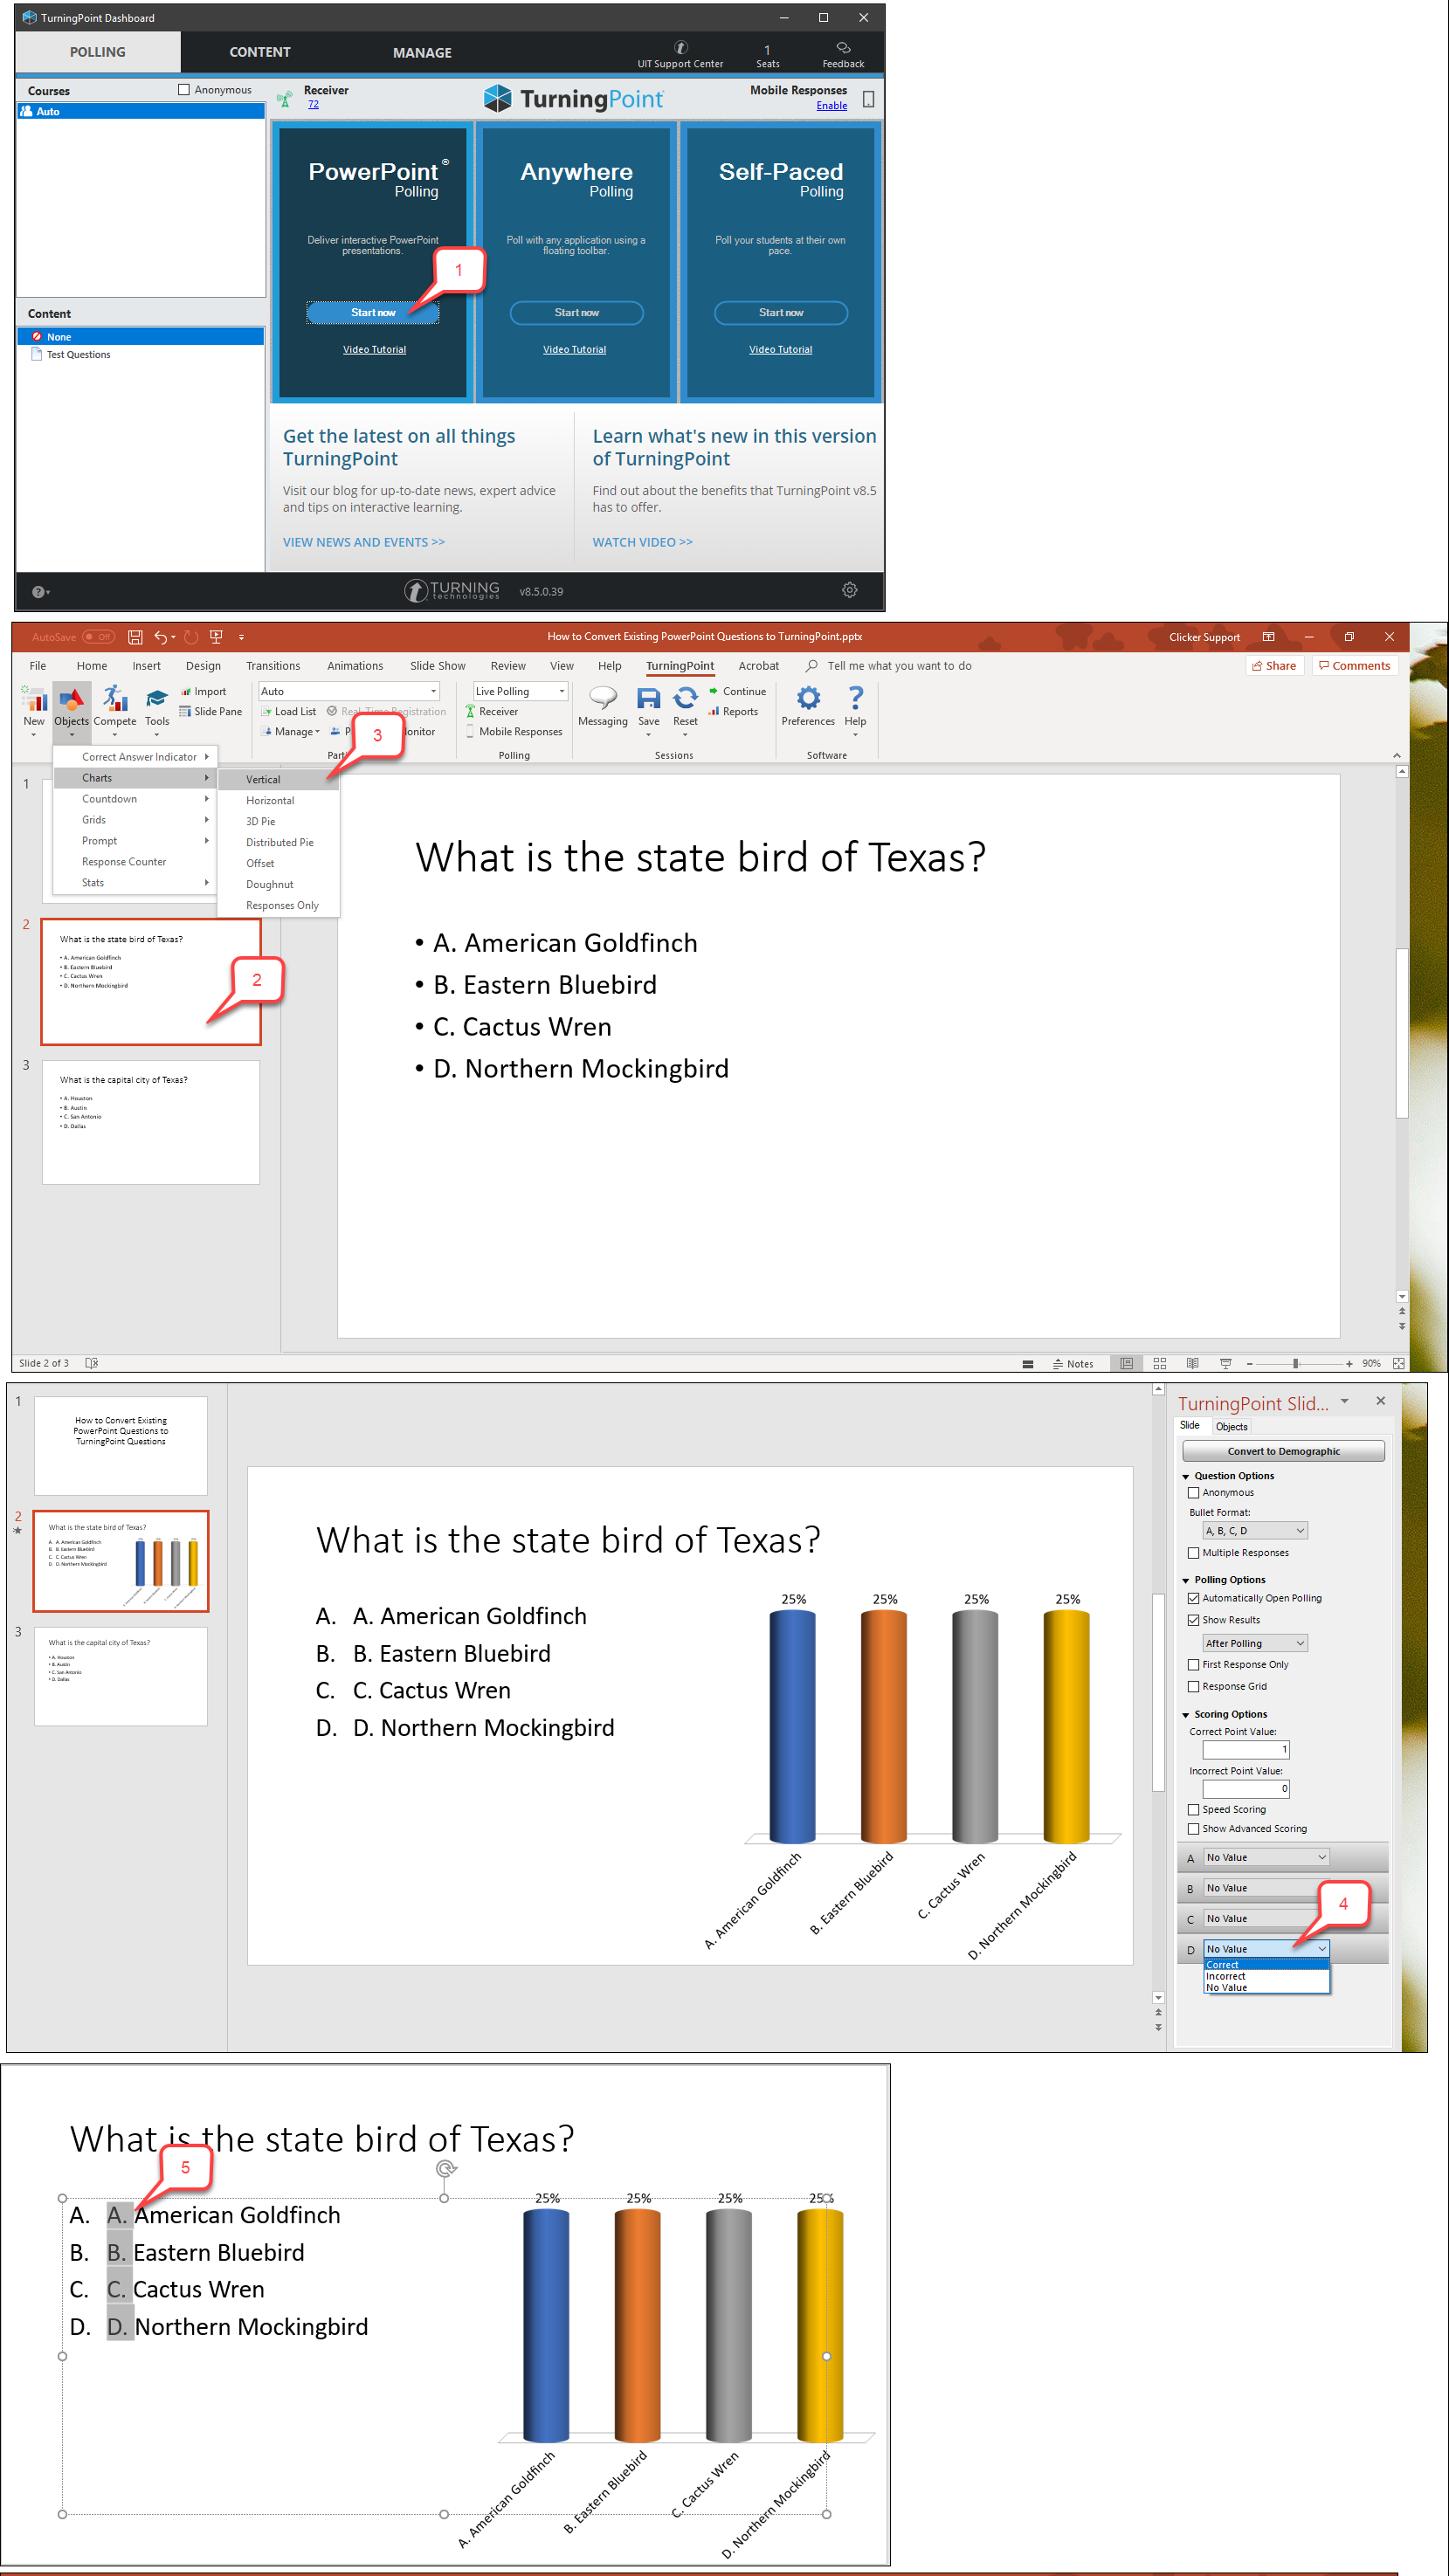Click the Receiver item in Polling group
Viewport: 1449px width, 2576px height.
click(x=492, y=711)
